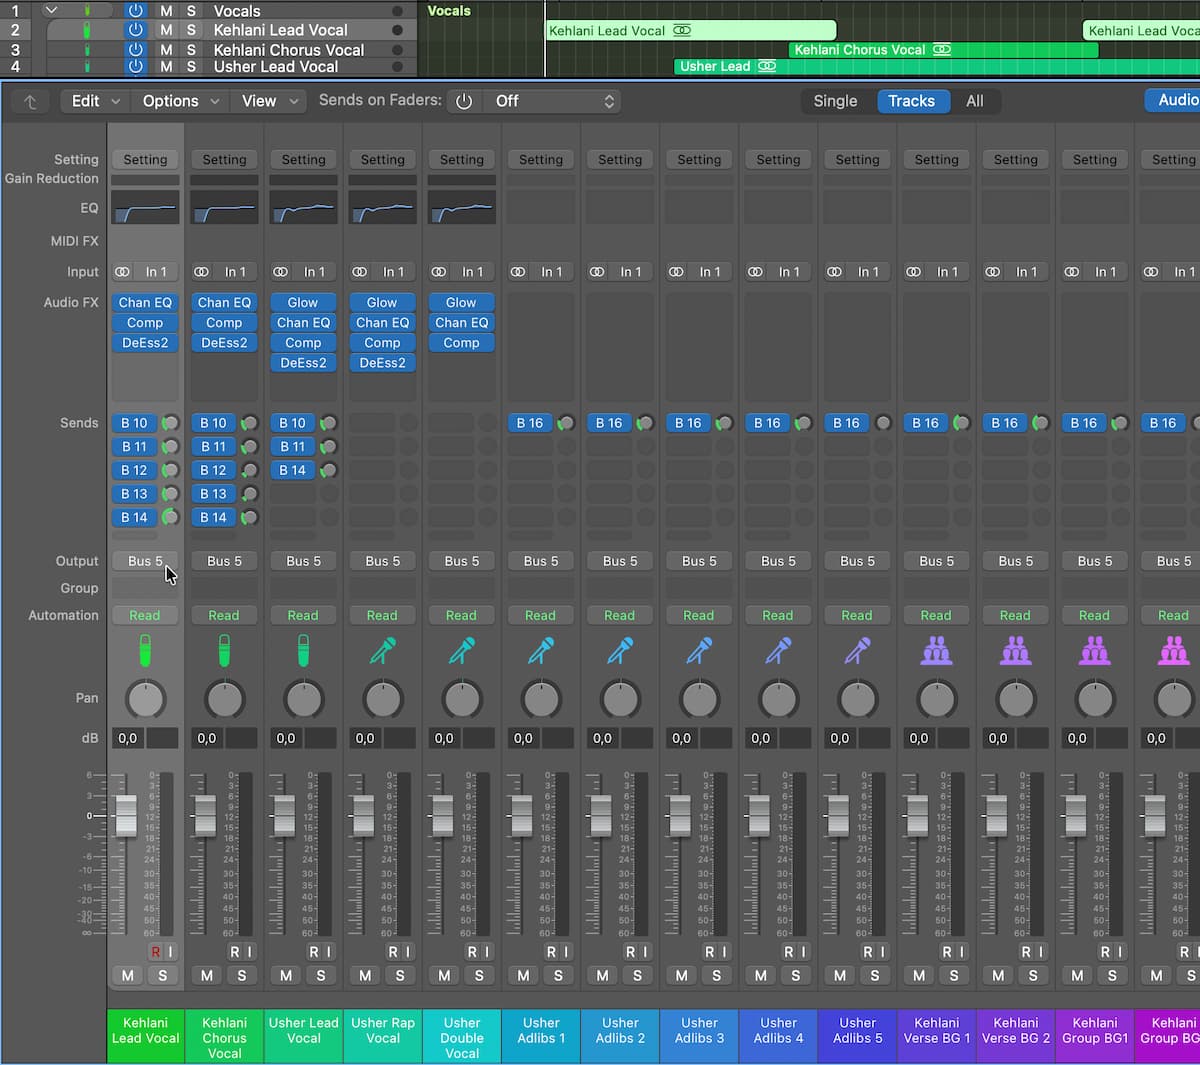Open Chan EQ plug-in on Kehlani Lead Vocal
Viewport: 1200px width, 1065px height.
145,302
